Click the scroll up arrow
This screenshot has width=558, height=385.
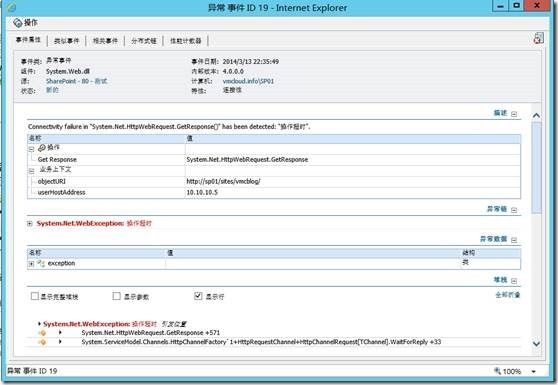click(x=536, y=116)
